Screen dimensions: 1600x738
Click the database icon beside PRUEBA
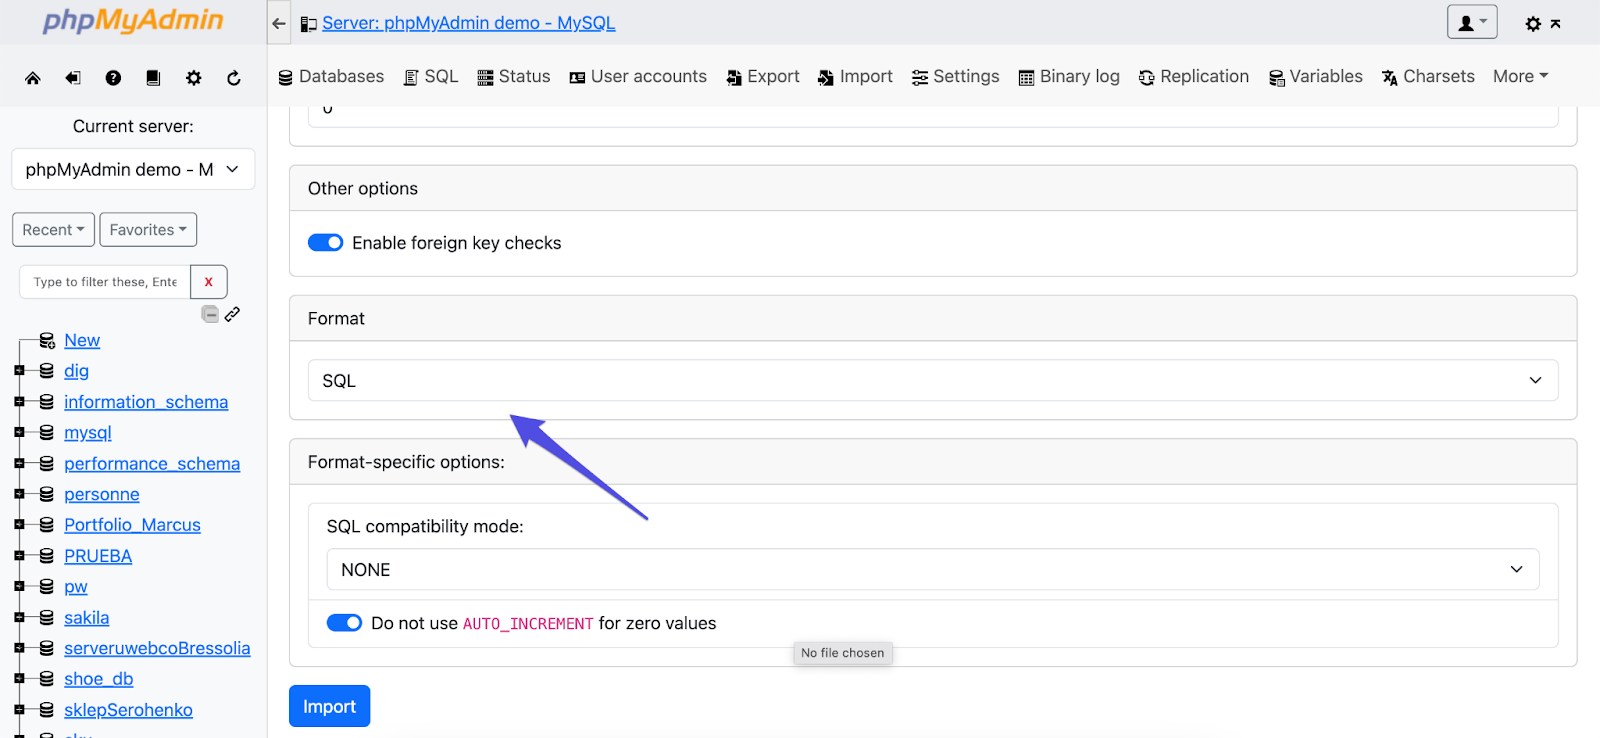pyautogui.click(x=47, y=556)
